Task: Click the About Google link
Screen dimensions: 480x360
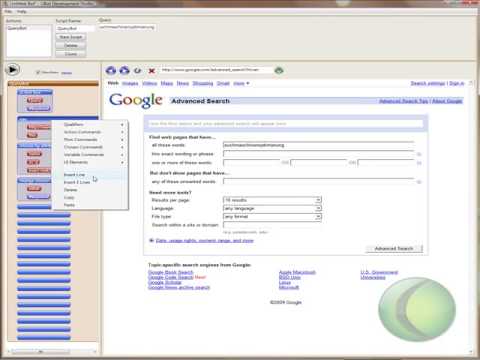Action: [447, 101]
